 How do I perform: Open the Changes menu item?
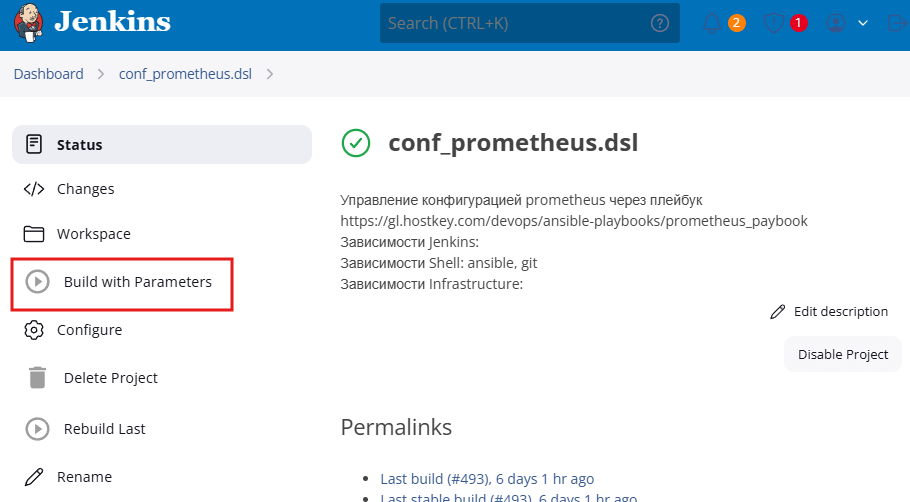[x=85, y=189]
